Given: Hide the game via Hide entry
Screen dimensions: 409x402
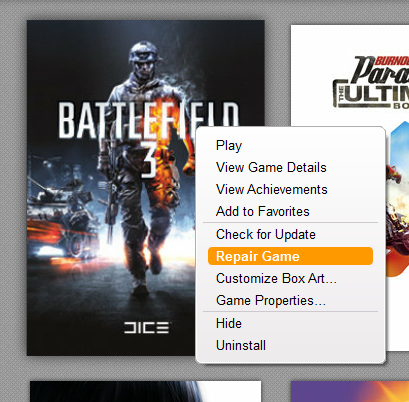Looking at the screenshot, I should pos(229,323).
